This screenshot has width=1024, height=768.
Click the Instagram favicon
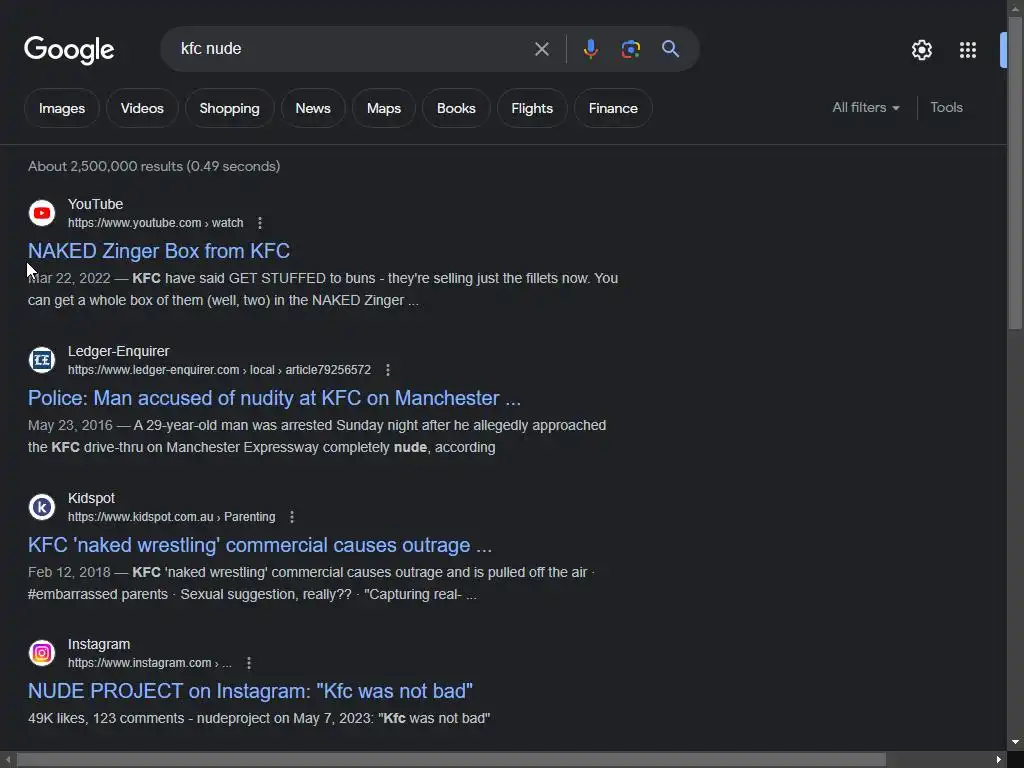click(42, 653)
